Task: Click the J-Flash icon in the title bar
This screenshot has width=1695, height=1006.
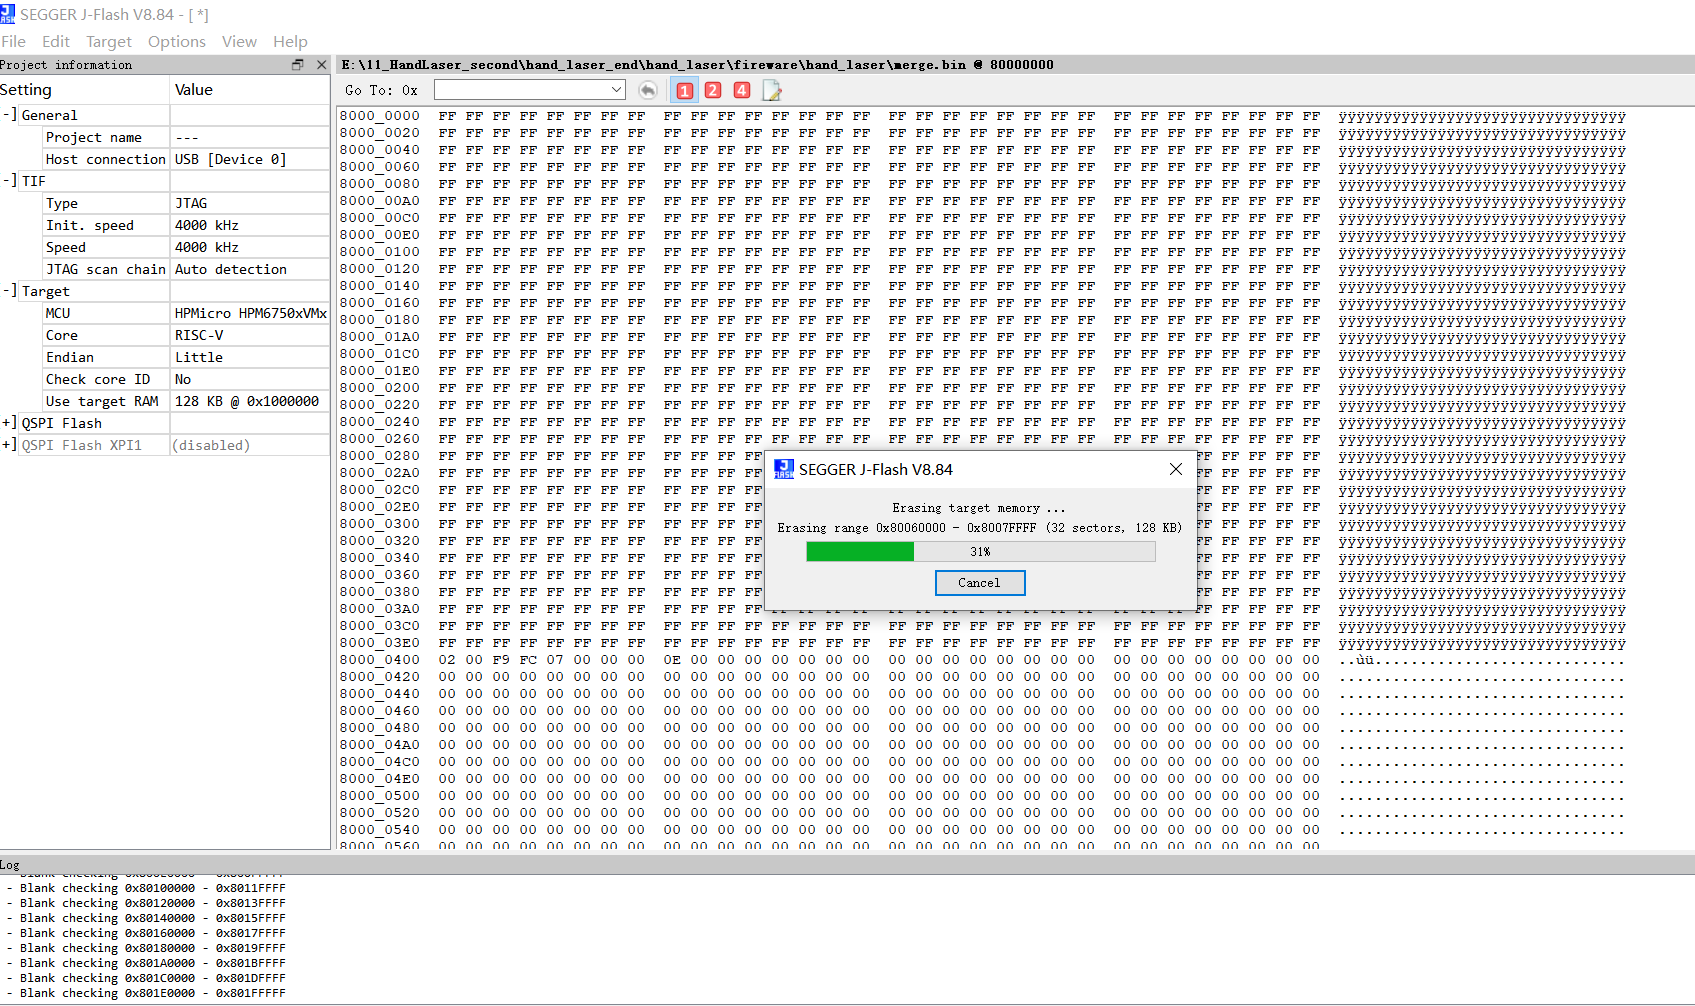Action: point(8,14)
